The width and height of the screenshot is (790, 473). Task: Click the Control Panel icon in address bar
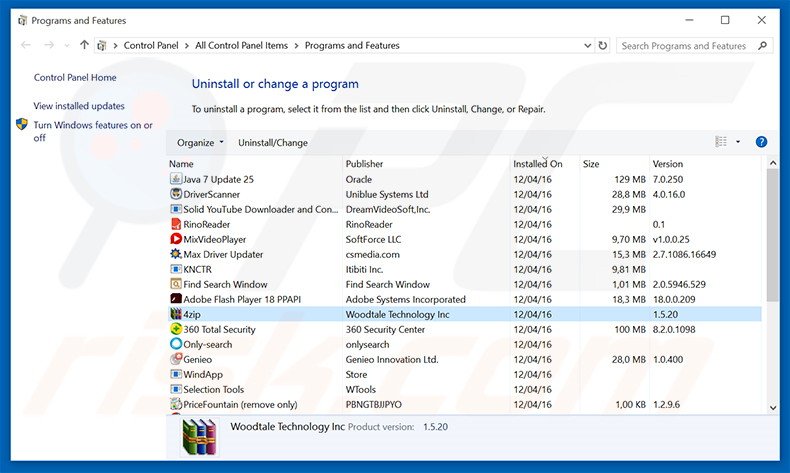102,45
